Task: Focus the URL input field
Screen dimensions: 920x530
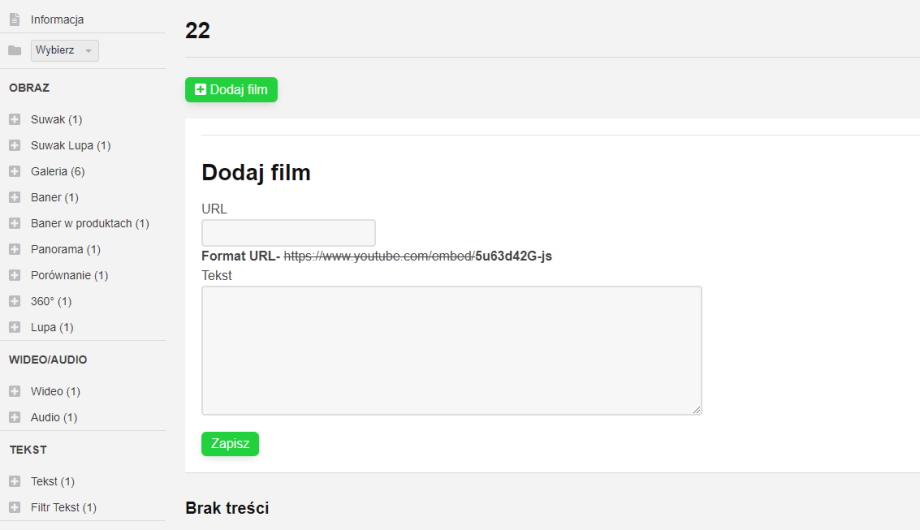Action: 288,233
